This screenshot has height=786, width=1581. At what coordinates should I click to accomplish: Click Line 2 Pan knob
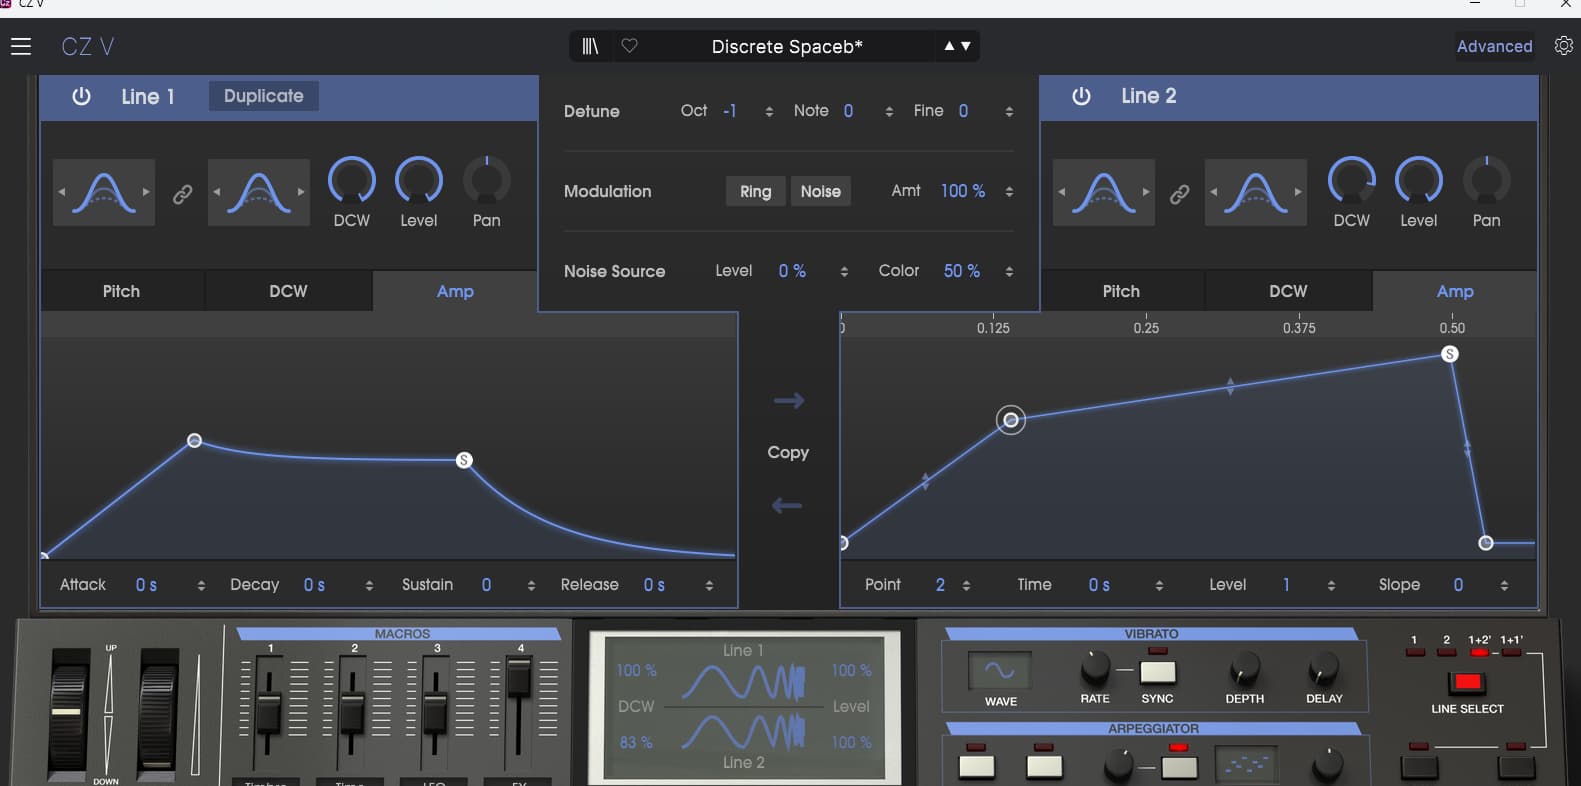[x=1487, y=182]
